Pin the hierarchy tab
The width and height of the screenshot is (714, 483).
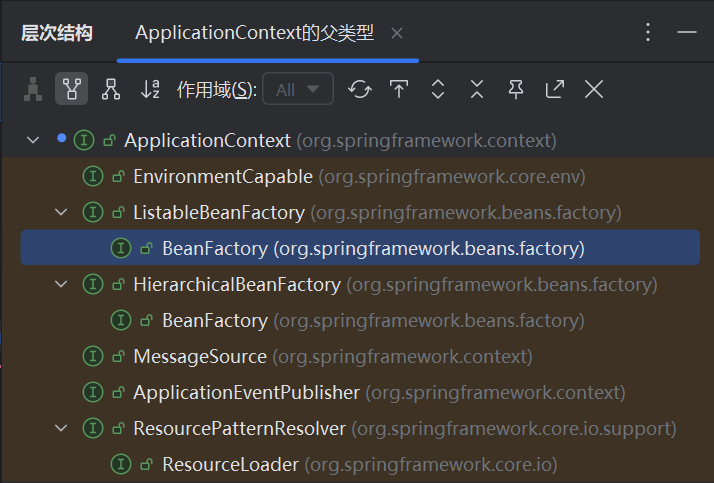tap(515, 89)
